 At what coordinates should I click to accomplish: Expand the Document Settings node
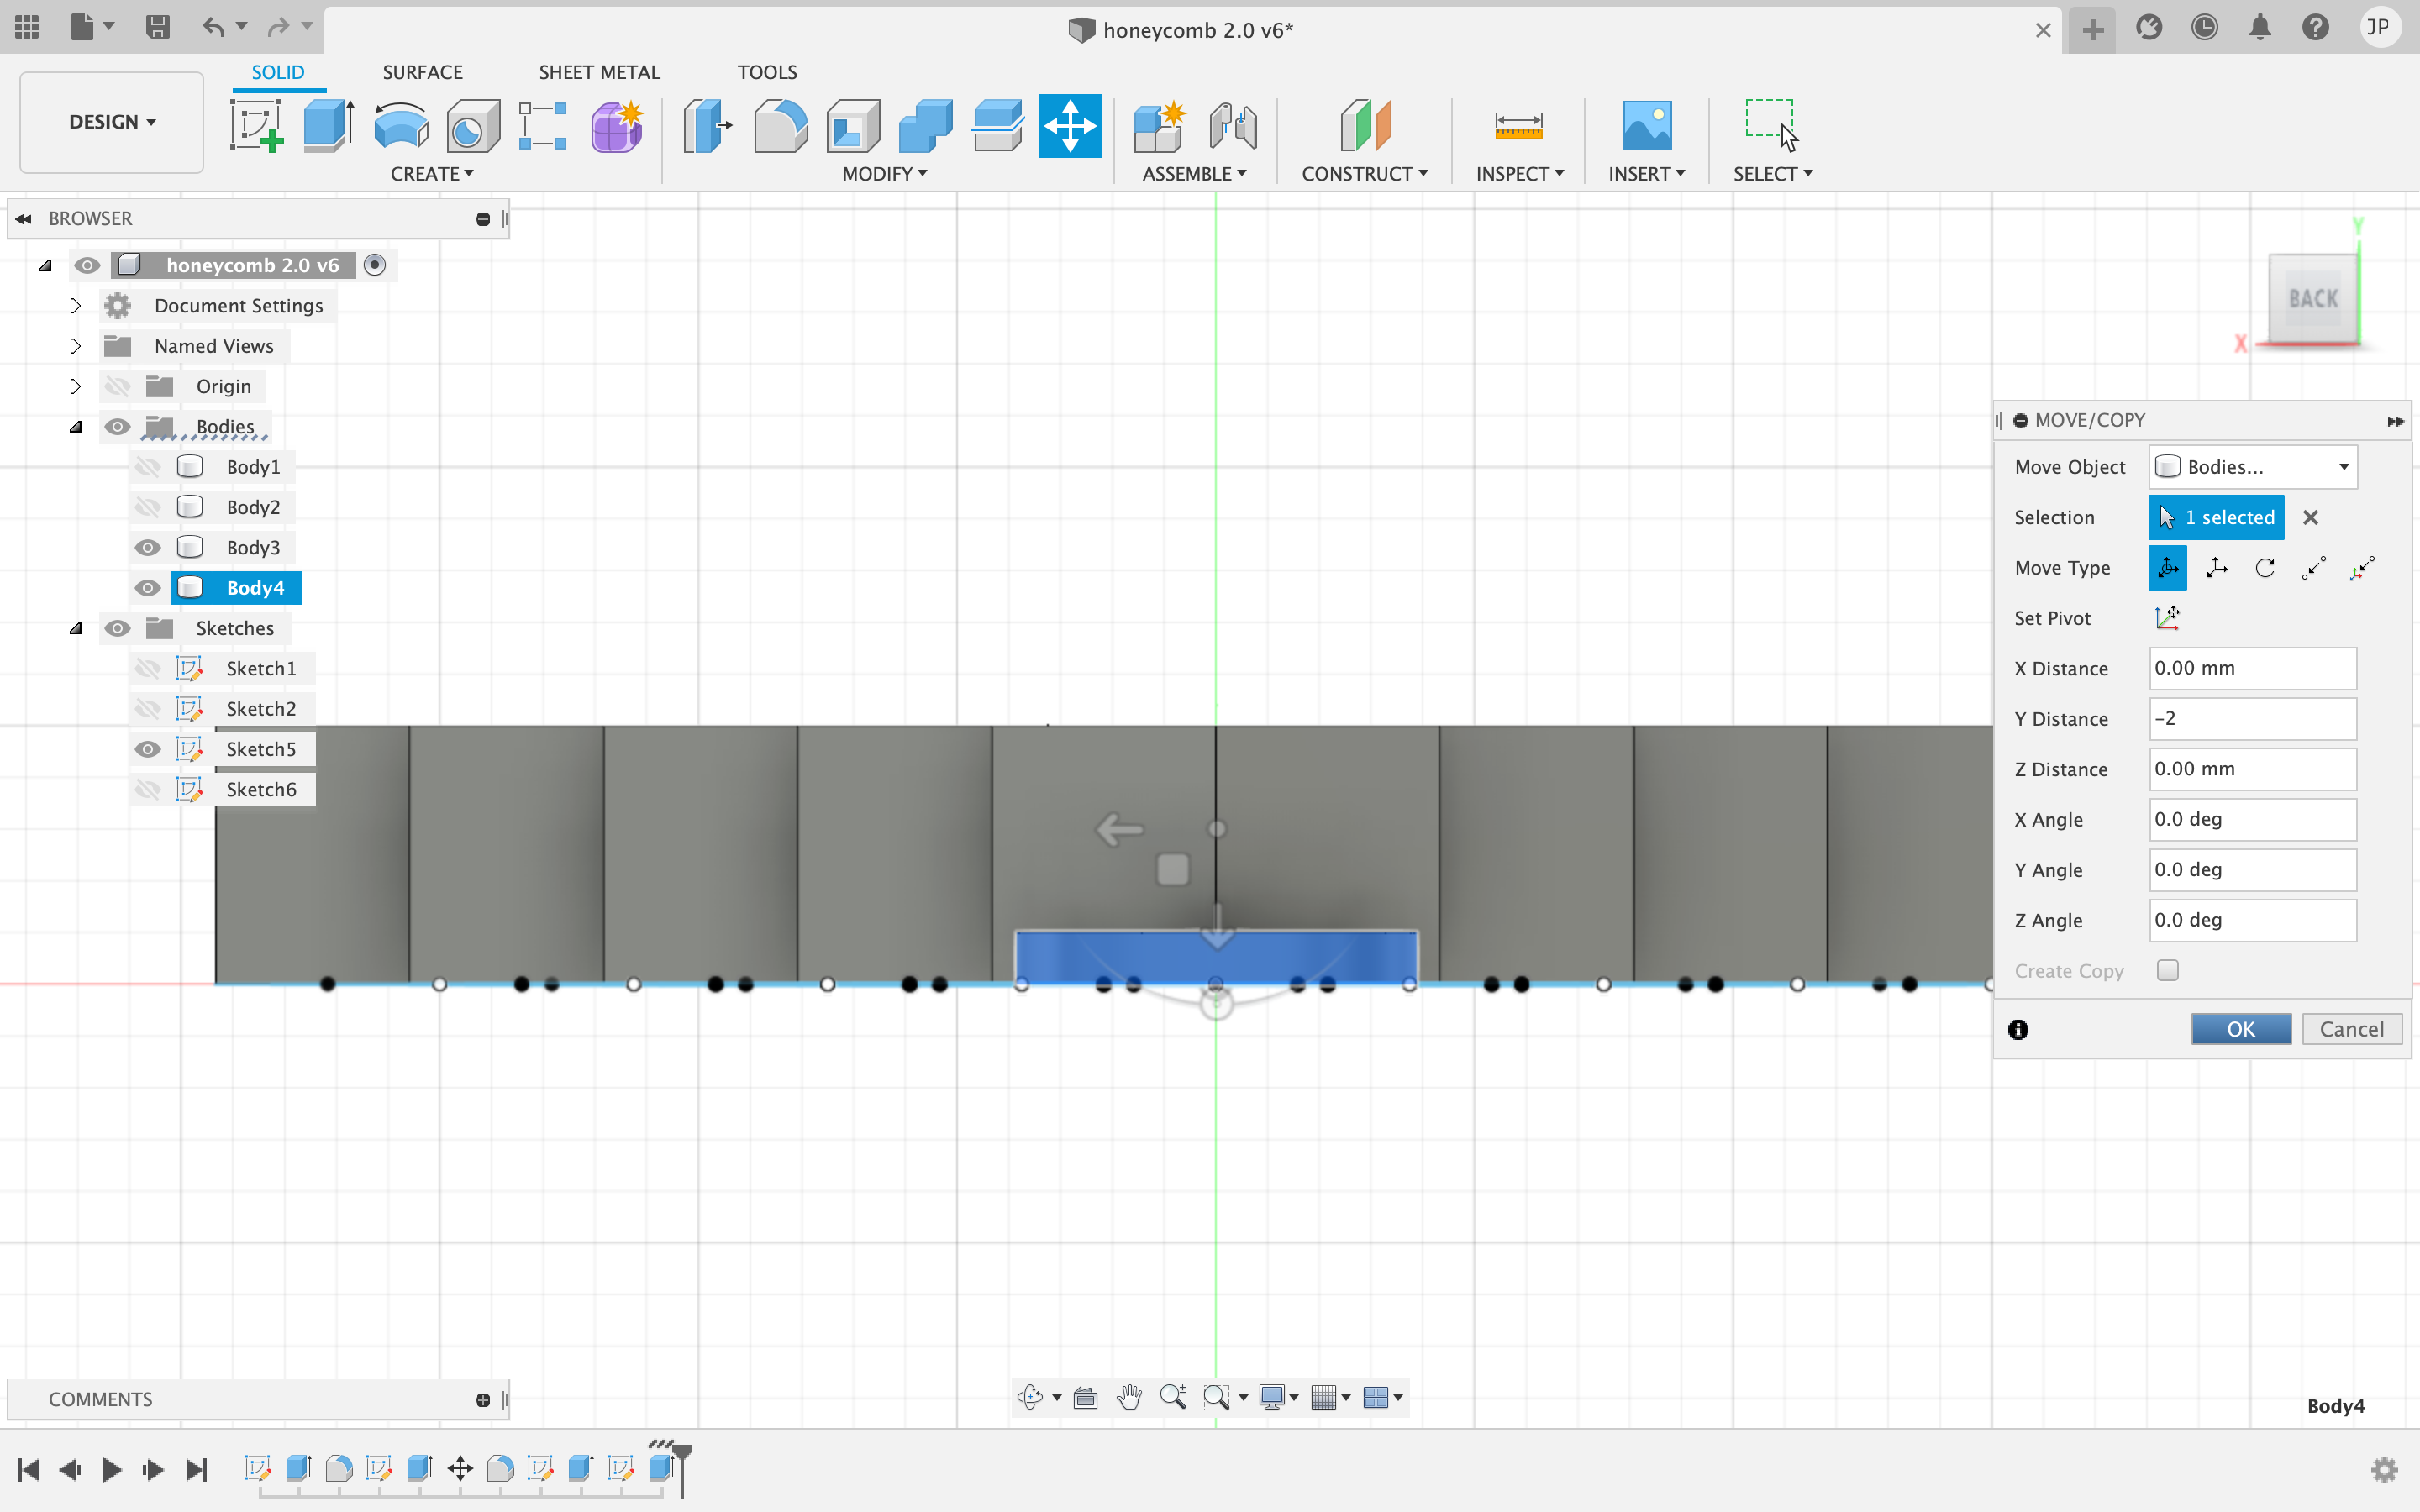point(75,306)
